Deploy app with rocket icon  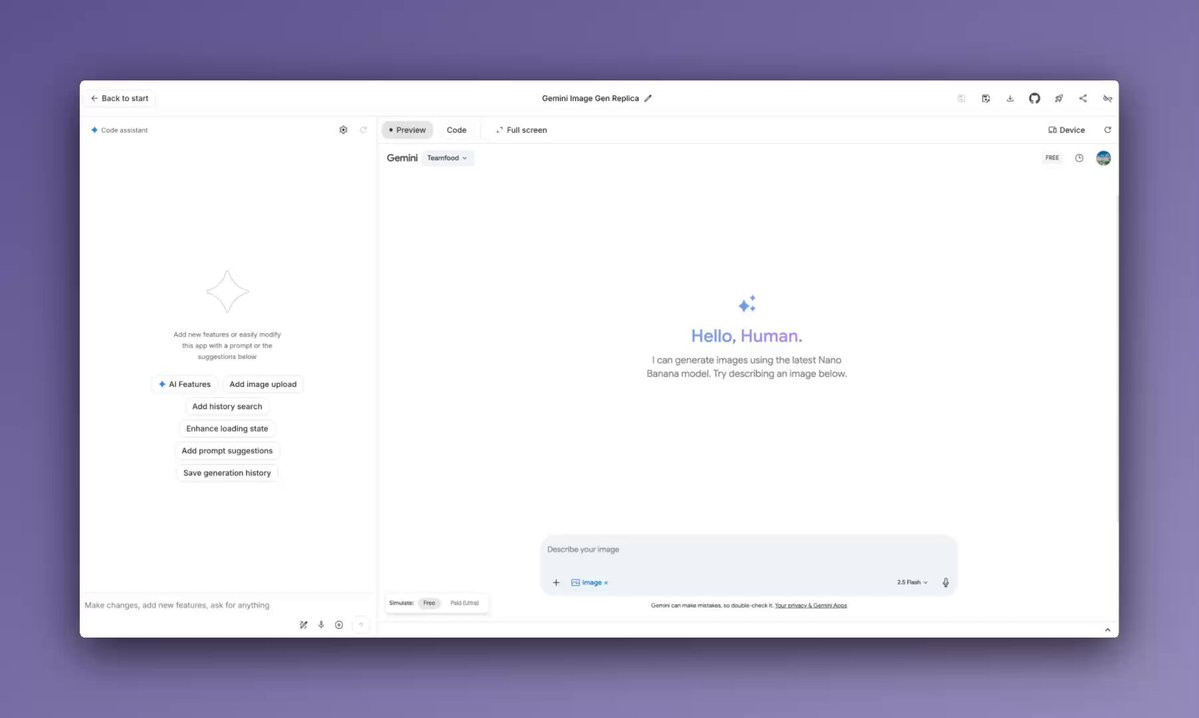coord(1059,99)
